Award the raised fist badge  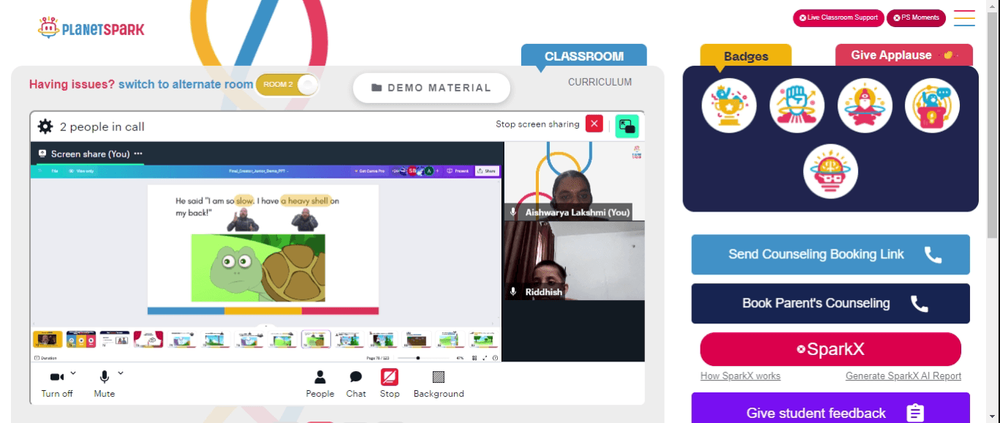coord(797,106)
